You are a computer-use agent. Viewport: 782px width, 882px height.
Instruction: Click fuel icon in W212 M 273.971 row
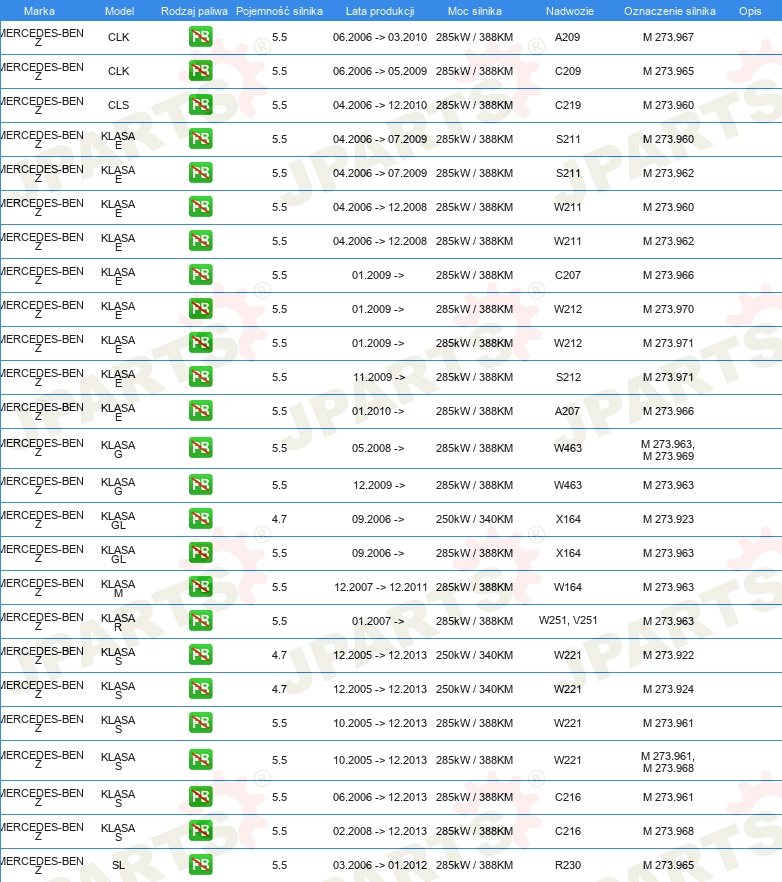point(200,343)
